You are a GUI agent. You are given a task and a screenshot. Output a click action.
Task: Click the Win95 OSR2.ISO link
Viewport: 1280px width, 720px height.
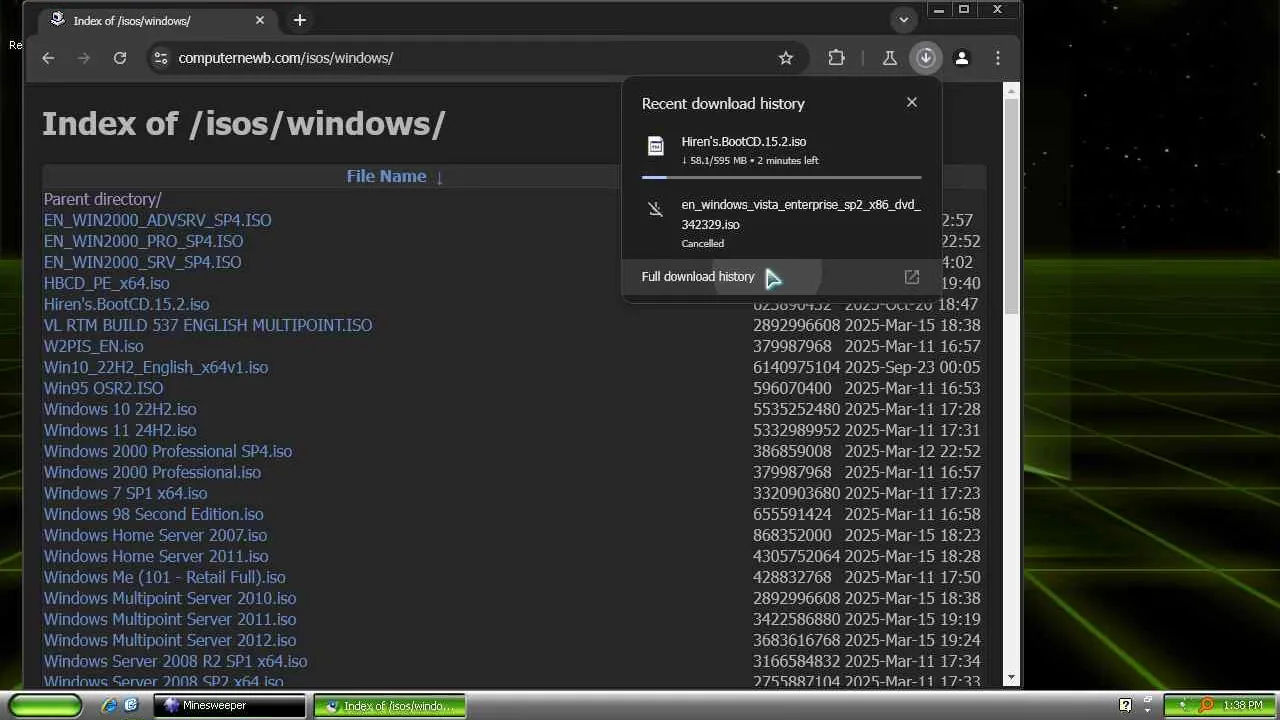click(x=103, y=388)
